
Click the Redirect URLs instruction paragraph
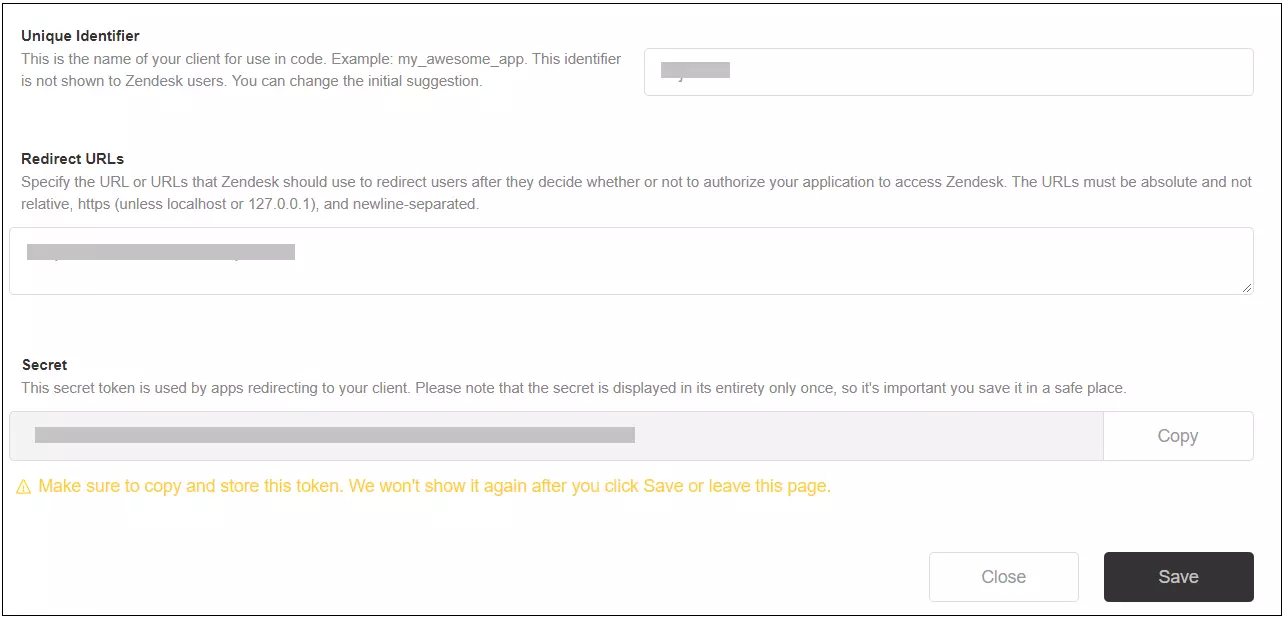click(x=630, y=192)
